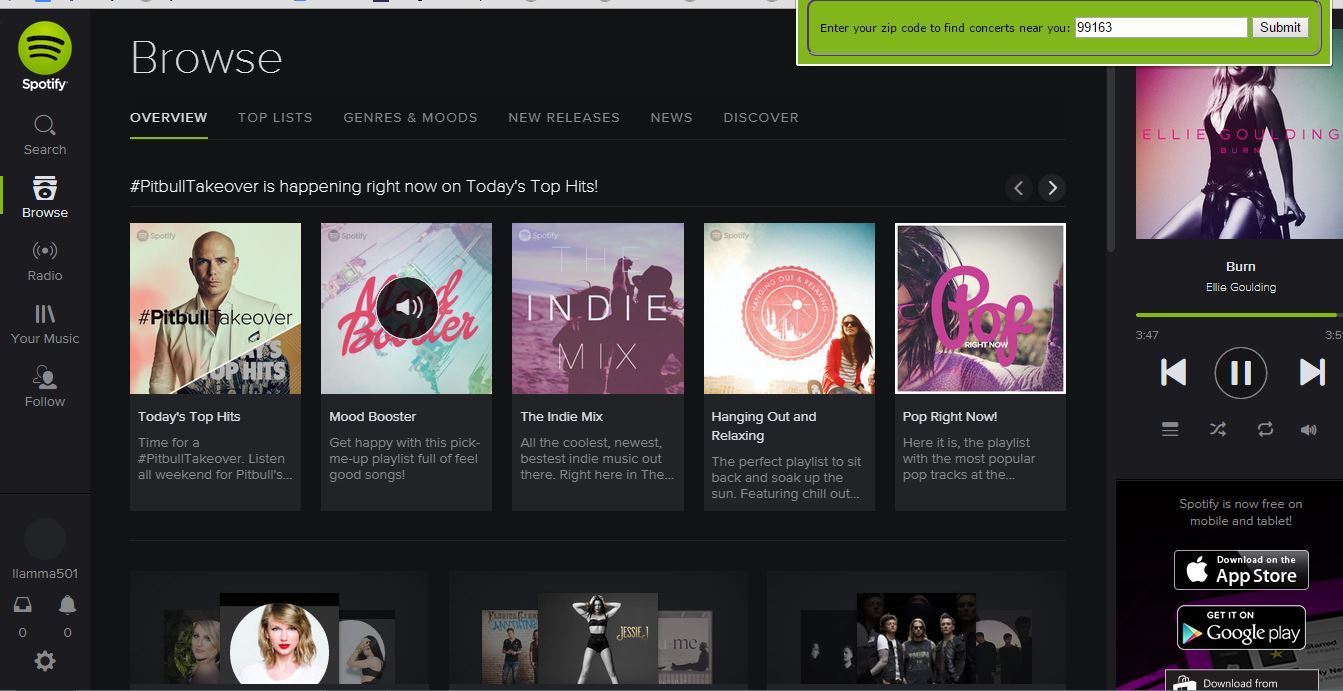
Task: Click the elapsed time 3:47
Action: tap(1147, 335)
